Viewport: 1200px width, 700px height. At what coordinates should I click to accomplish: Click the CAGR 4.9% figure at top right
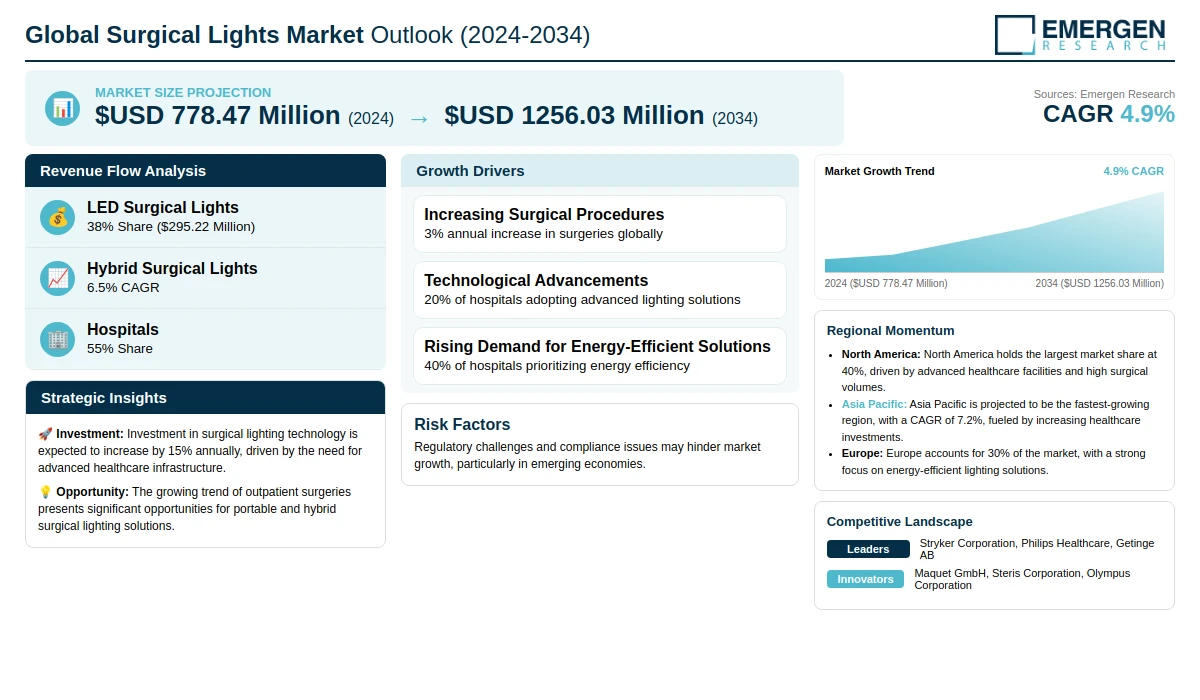point(1108,114)
